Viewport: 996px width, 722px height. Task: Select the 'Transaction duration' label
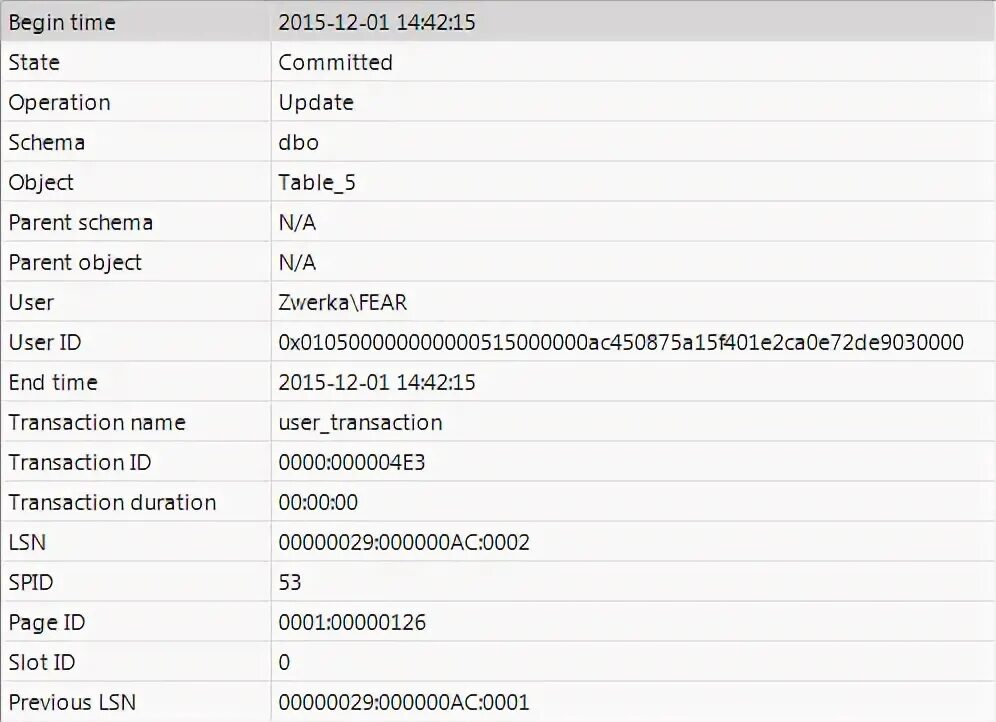pos(112,502)
